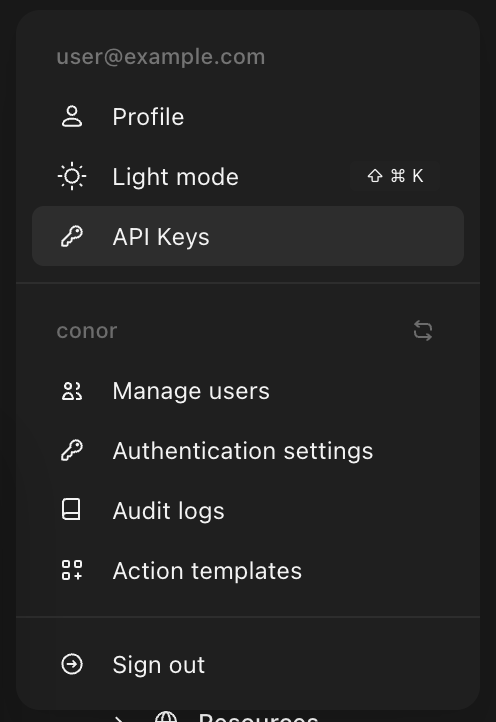496x722 pixels.
Task: Click the key icon beside Authentication settings
Action: (x=72, y=450)
